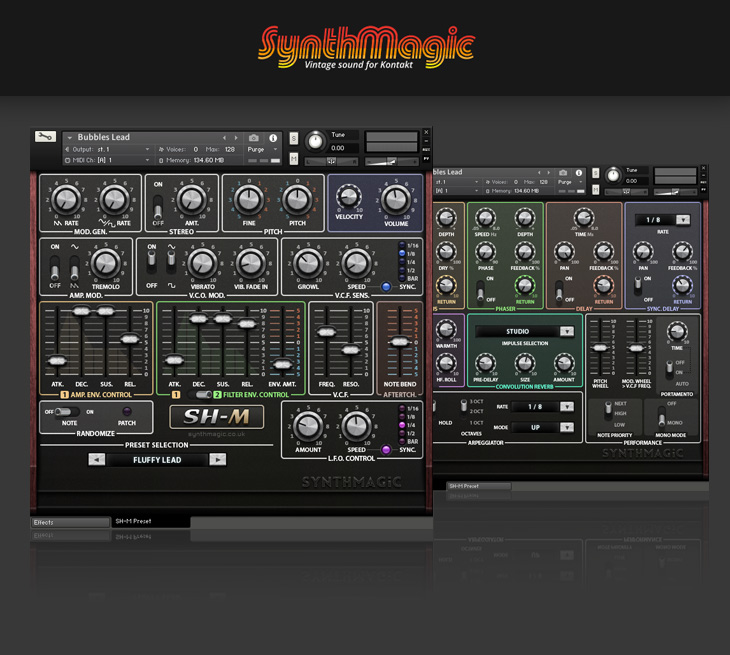Screen dimensions: 730x655
Task: Toggle the STEREO ON/OFF switch
Action: tap(158, 205)
